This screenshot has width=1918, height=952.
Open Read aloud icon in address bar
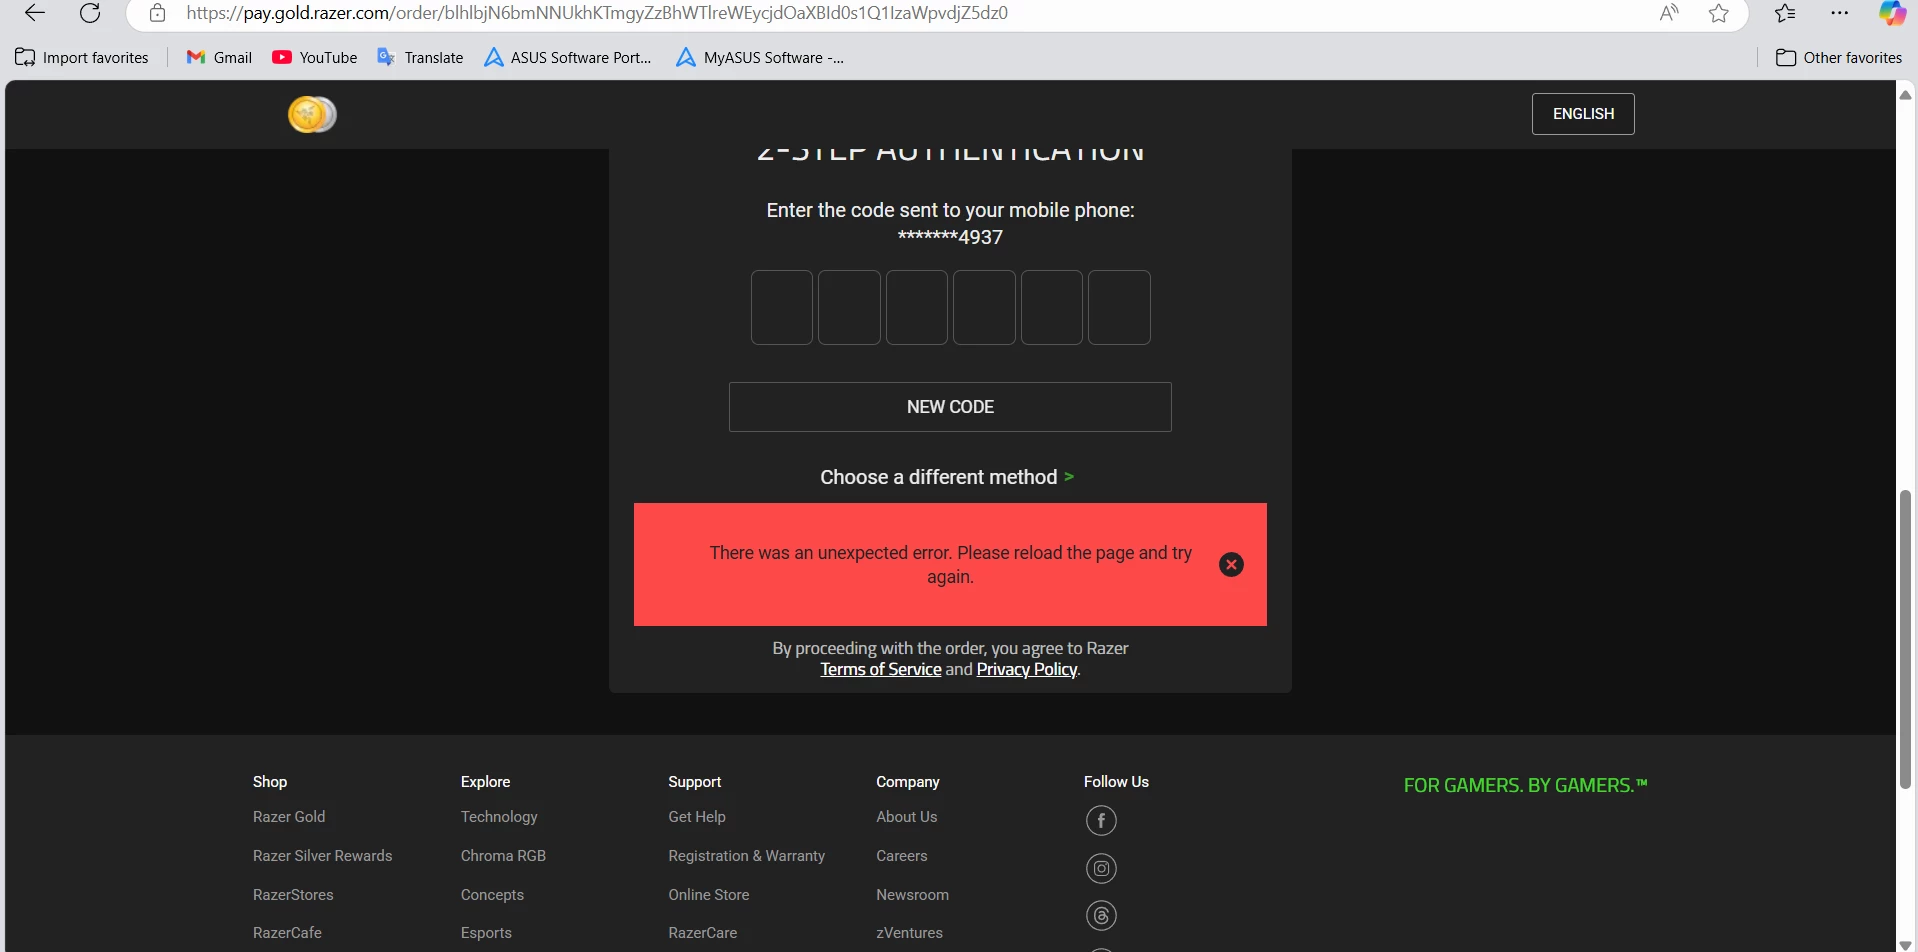1669,13
